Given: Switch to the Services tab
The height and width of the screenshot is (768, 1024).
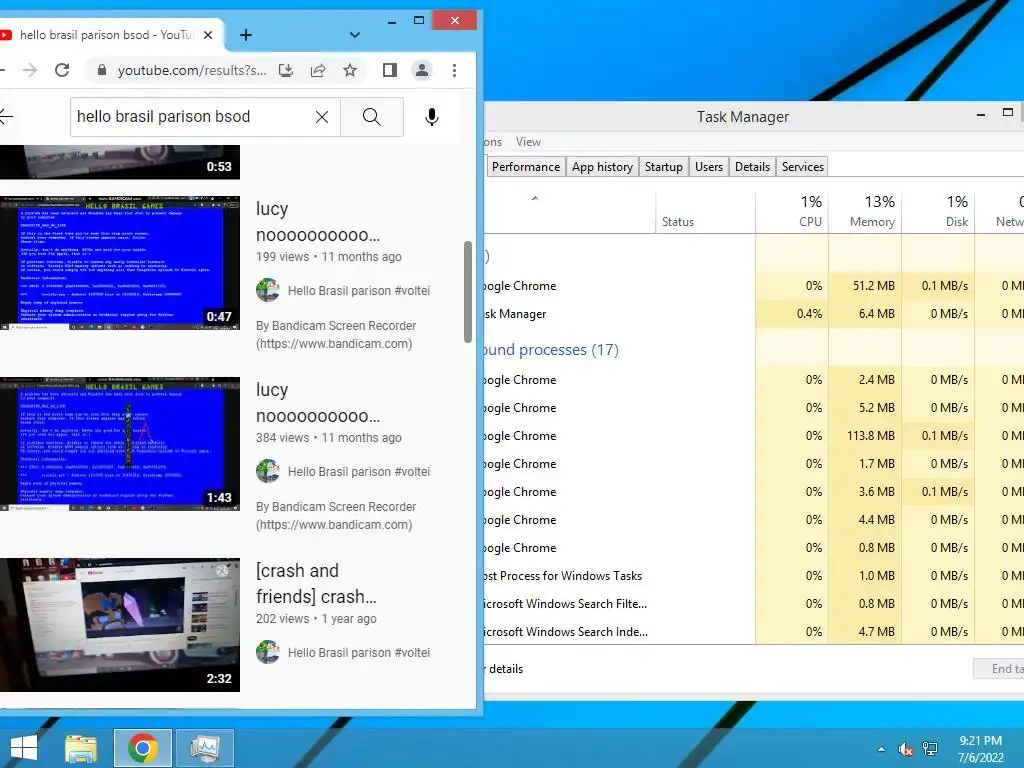Looking at the screenshot, I should pyautogui.click(x=803, y=167).
